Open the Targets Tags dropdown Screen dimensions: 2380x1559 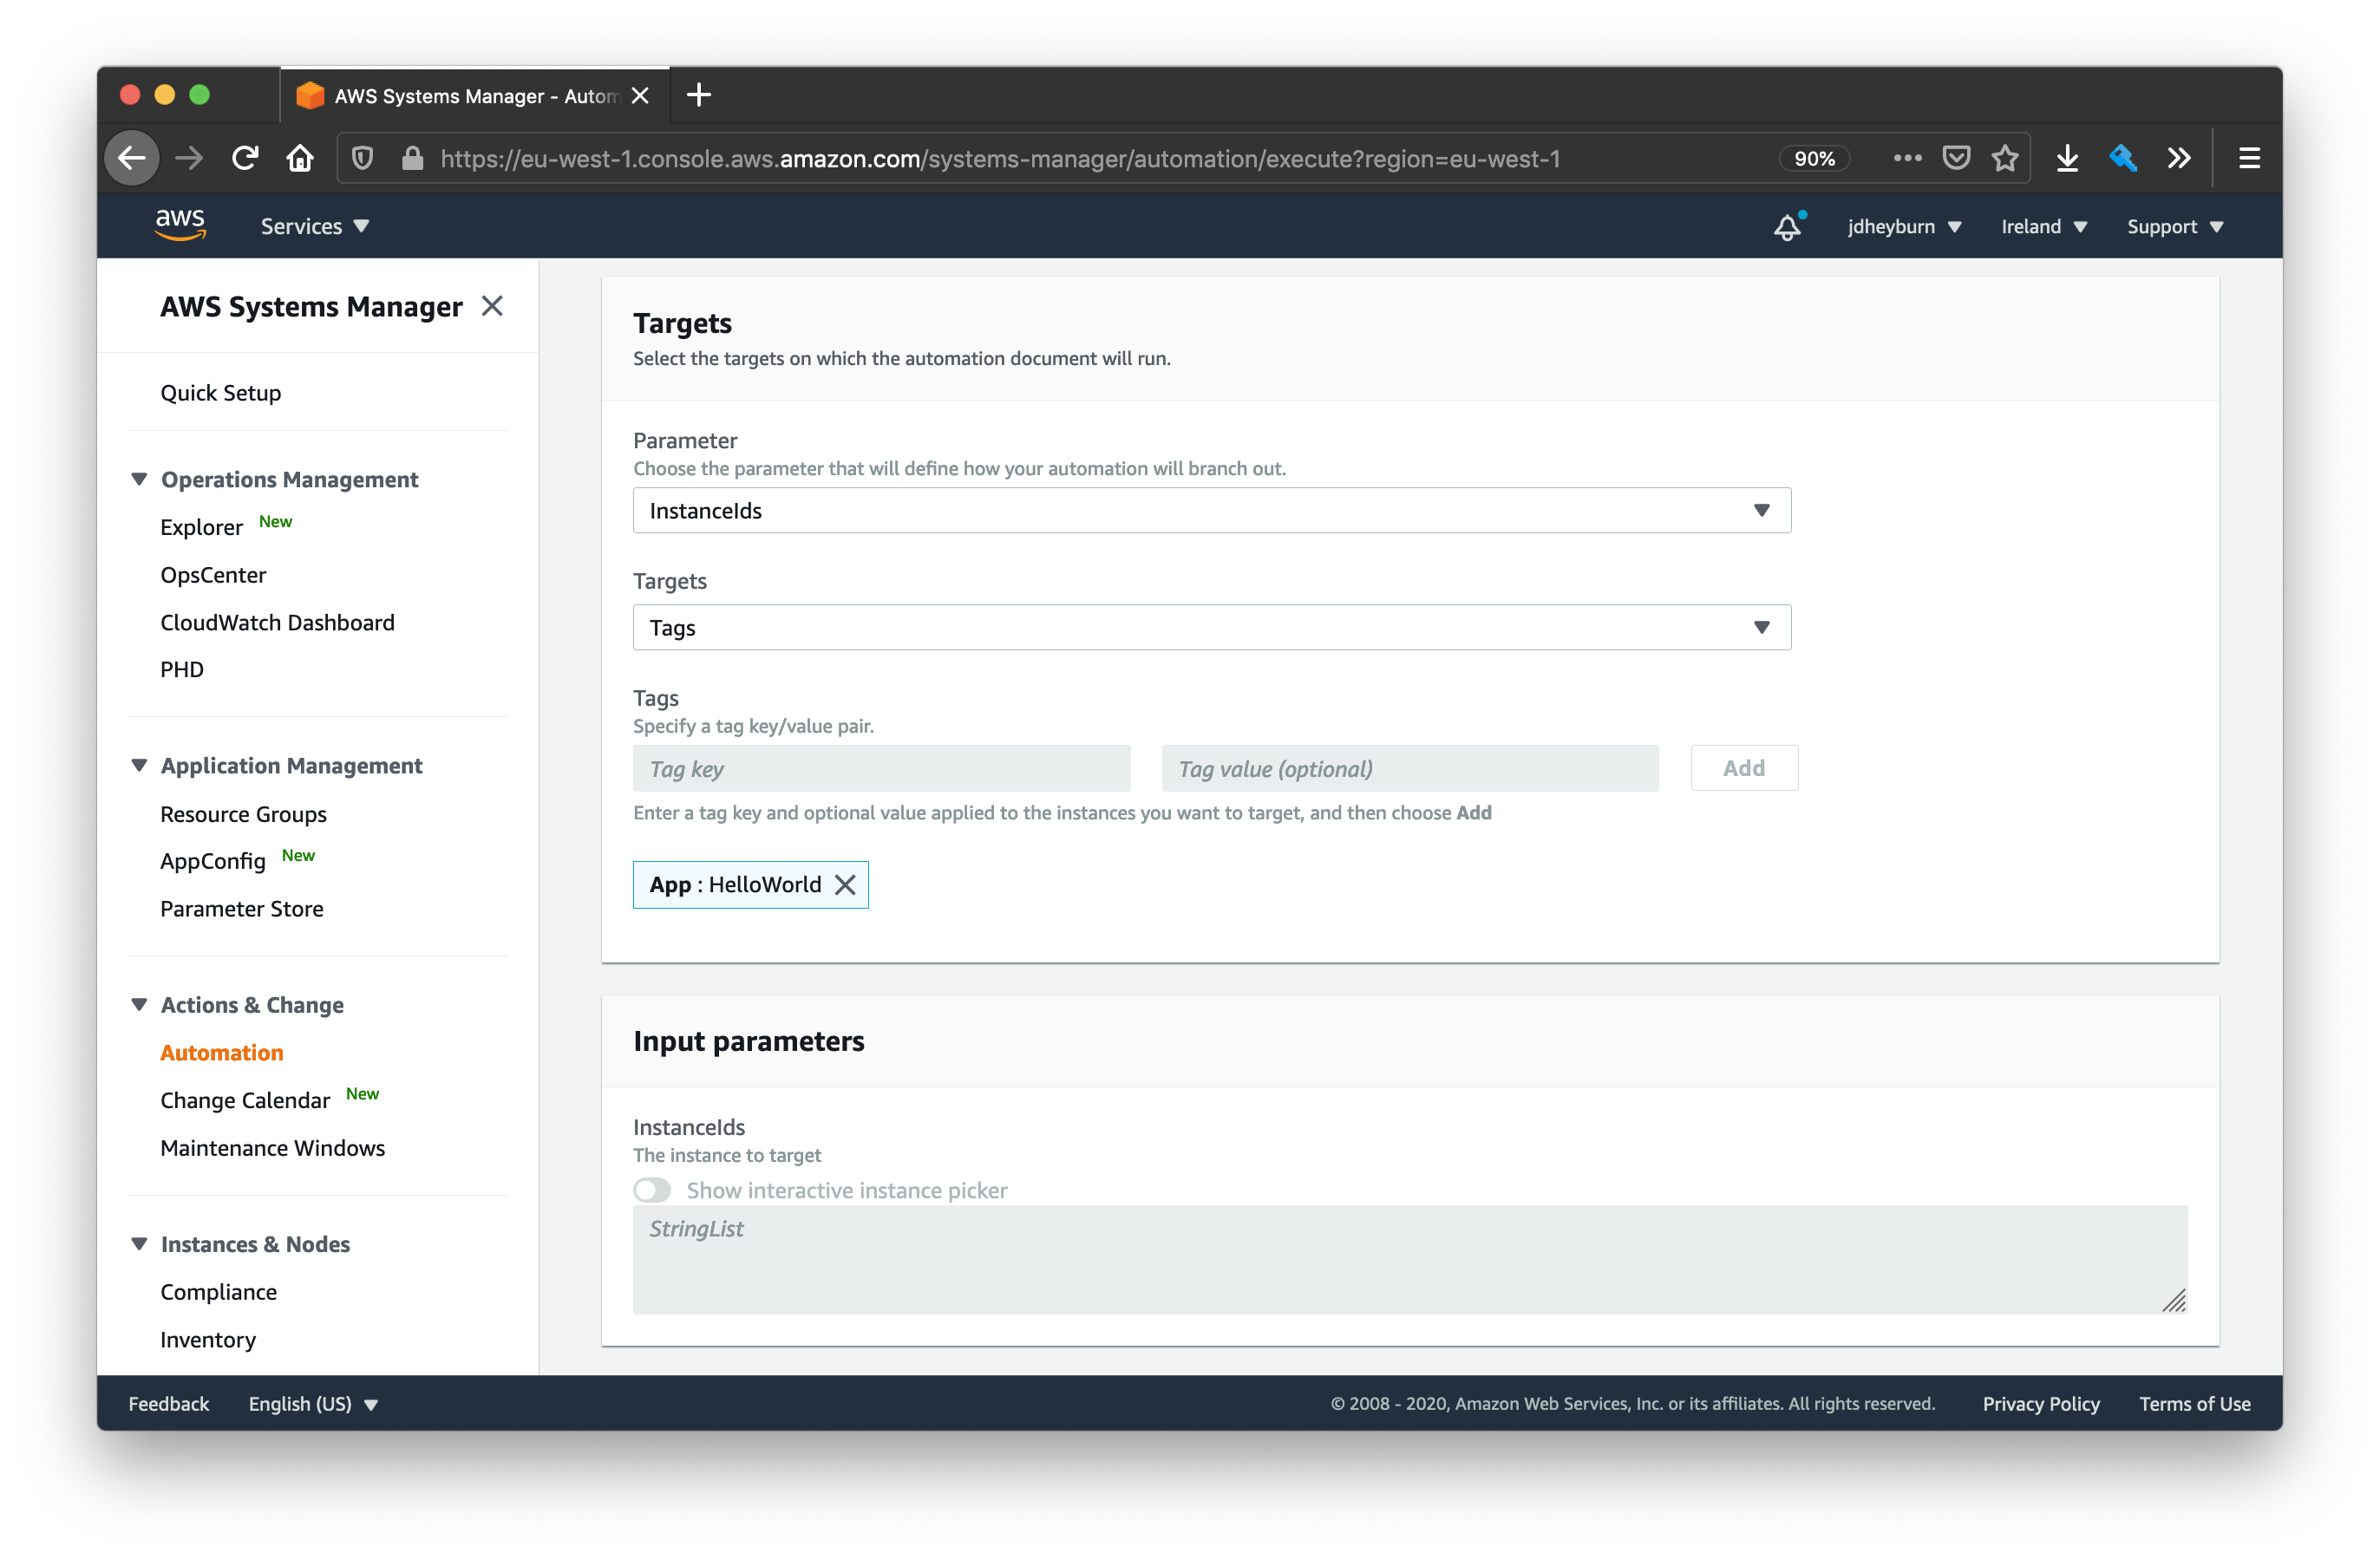(x=1212, y=627)
